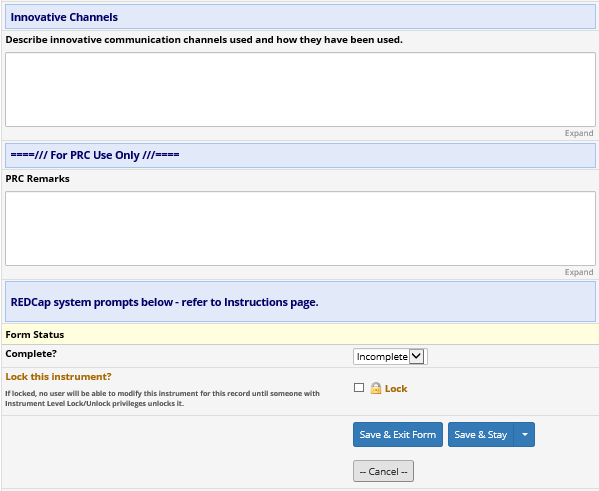The width and height of the screenshot is (599, 491).
Task: Click the arrow on the Incomplete select box
Action: coord(416,357)
